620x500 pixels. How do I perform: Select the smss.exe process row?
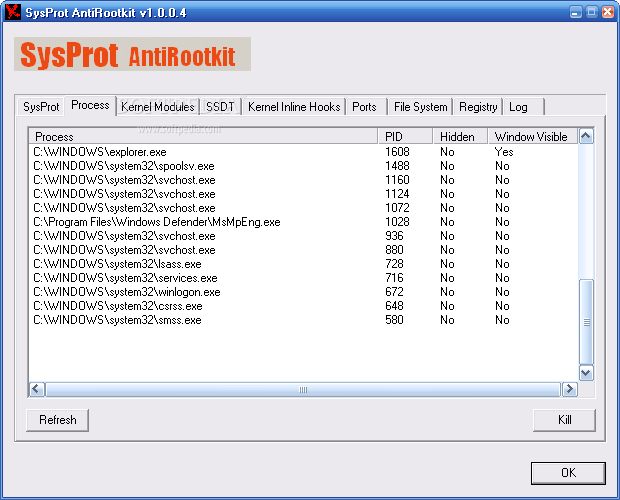coord(303,320)
